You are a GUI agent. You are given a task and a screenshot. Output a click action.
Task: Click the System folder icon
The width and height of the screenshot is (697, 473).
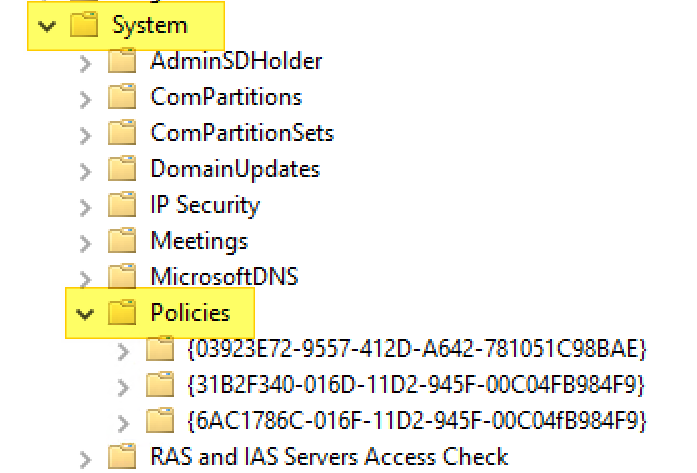point(84,26)
